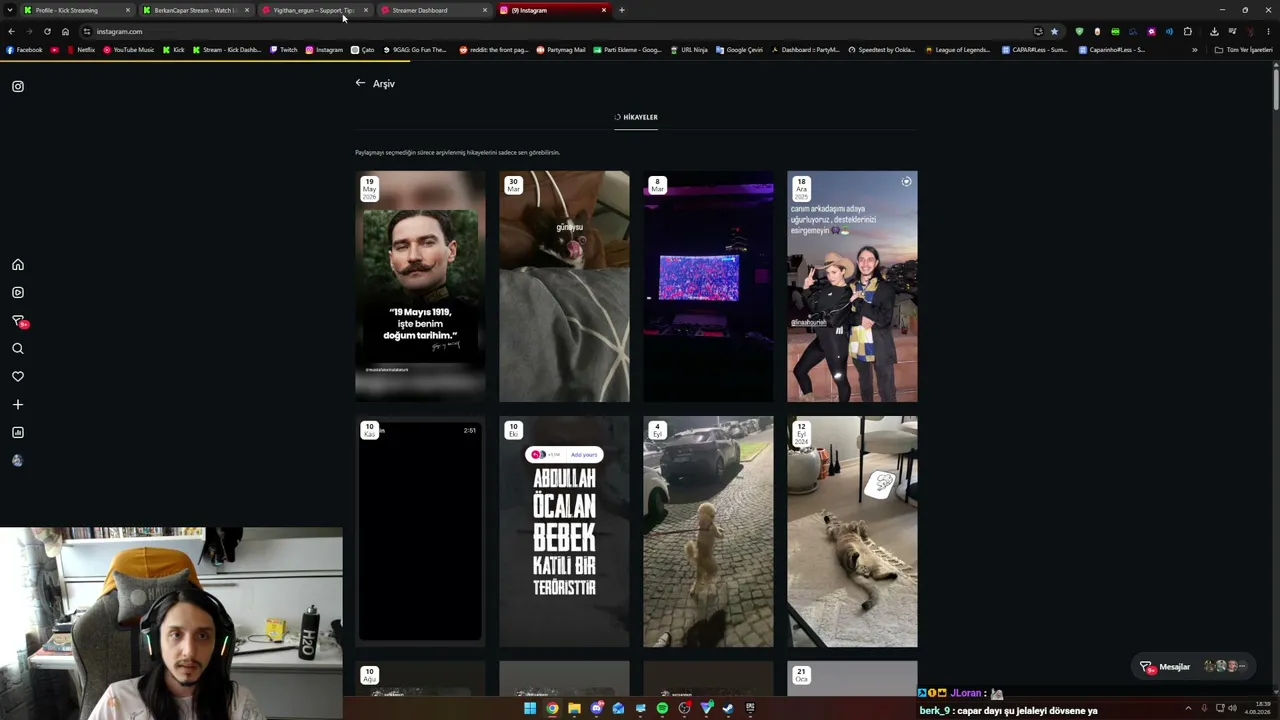Show hidden system tray icons
Image resolution: width=1280 pixels, height=720 pixels.
coord(1188,709)
